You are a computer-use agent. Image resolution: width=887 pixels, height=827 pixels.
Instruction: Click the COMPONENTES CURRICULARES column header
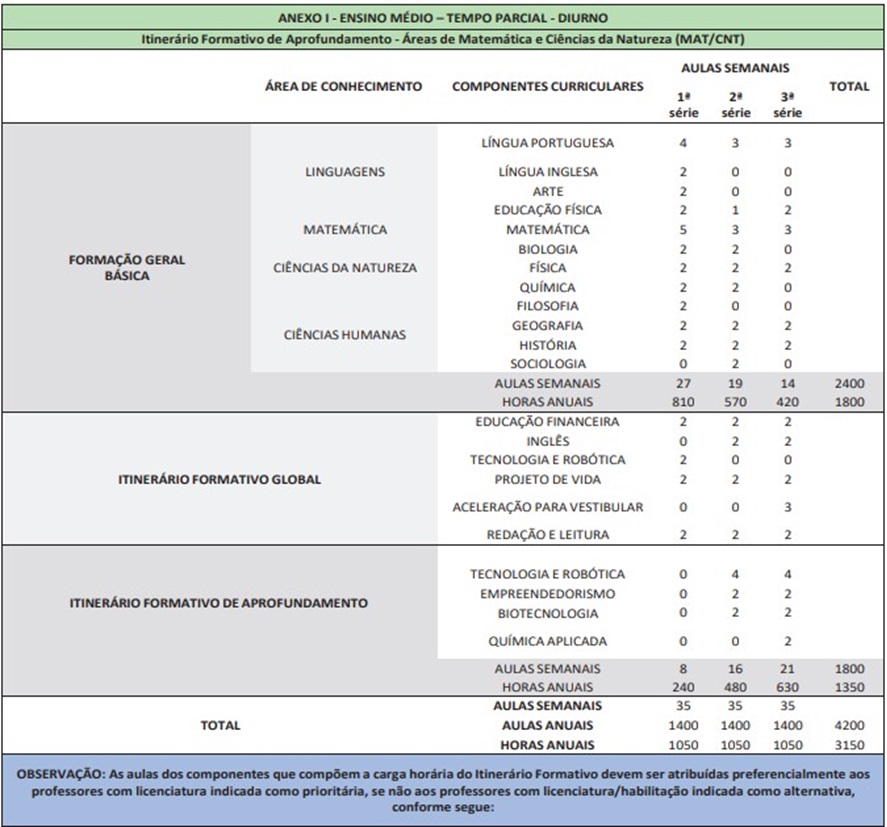(547, 87)
